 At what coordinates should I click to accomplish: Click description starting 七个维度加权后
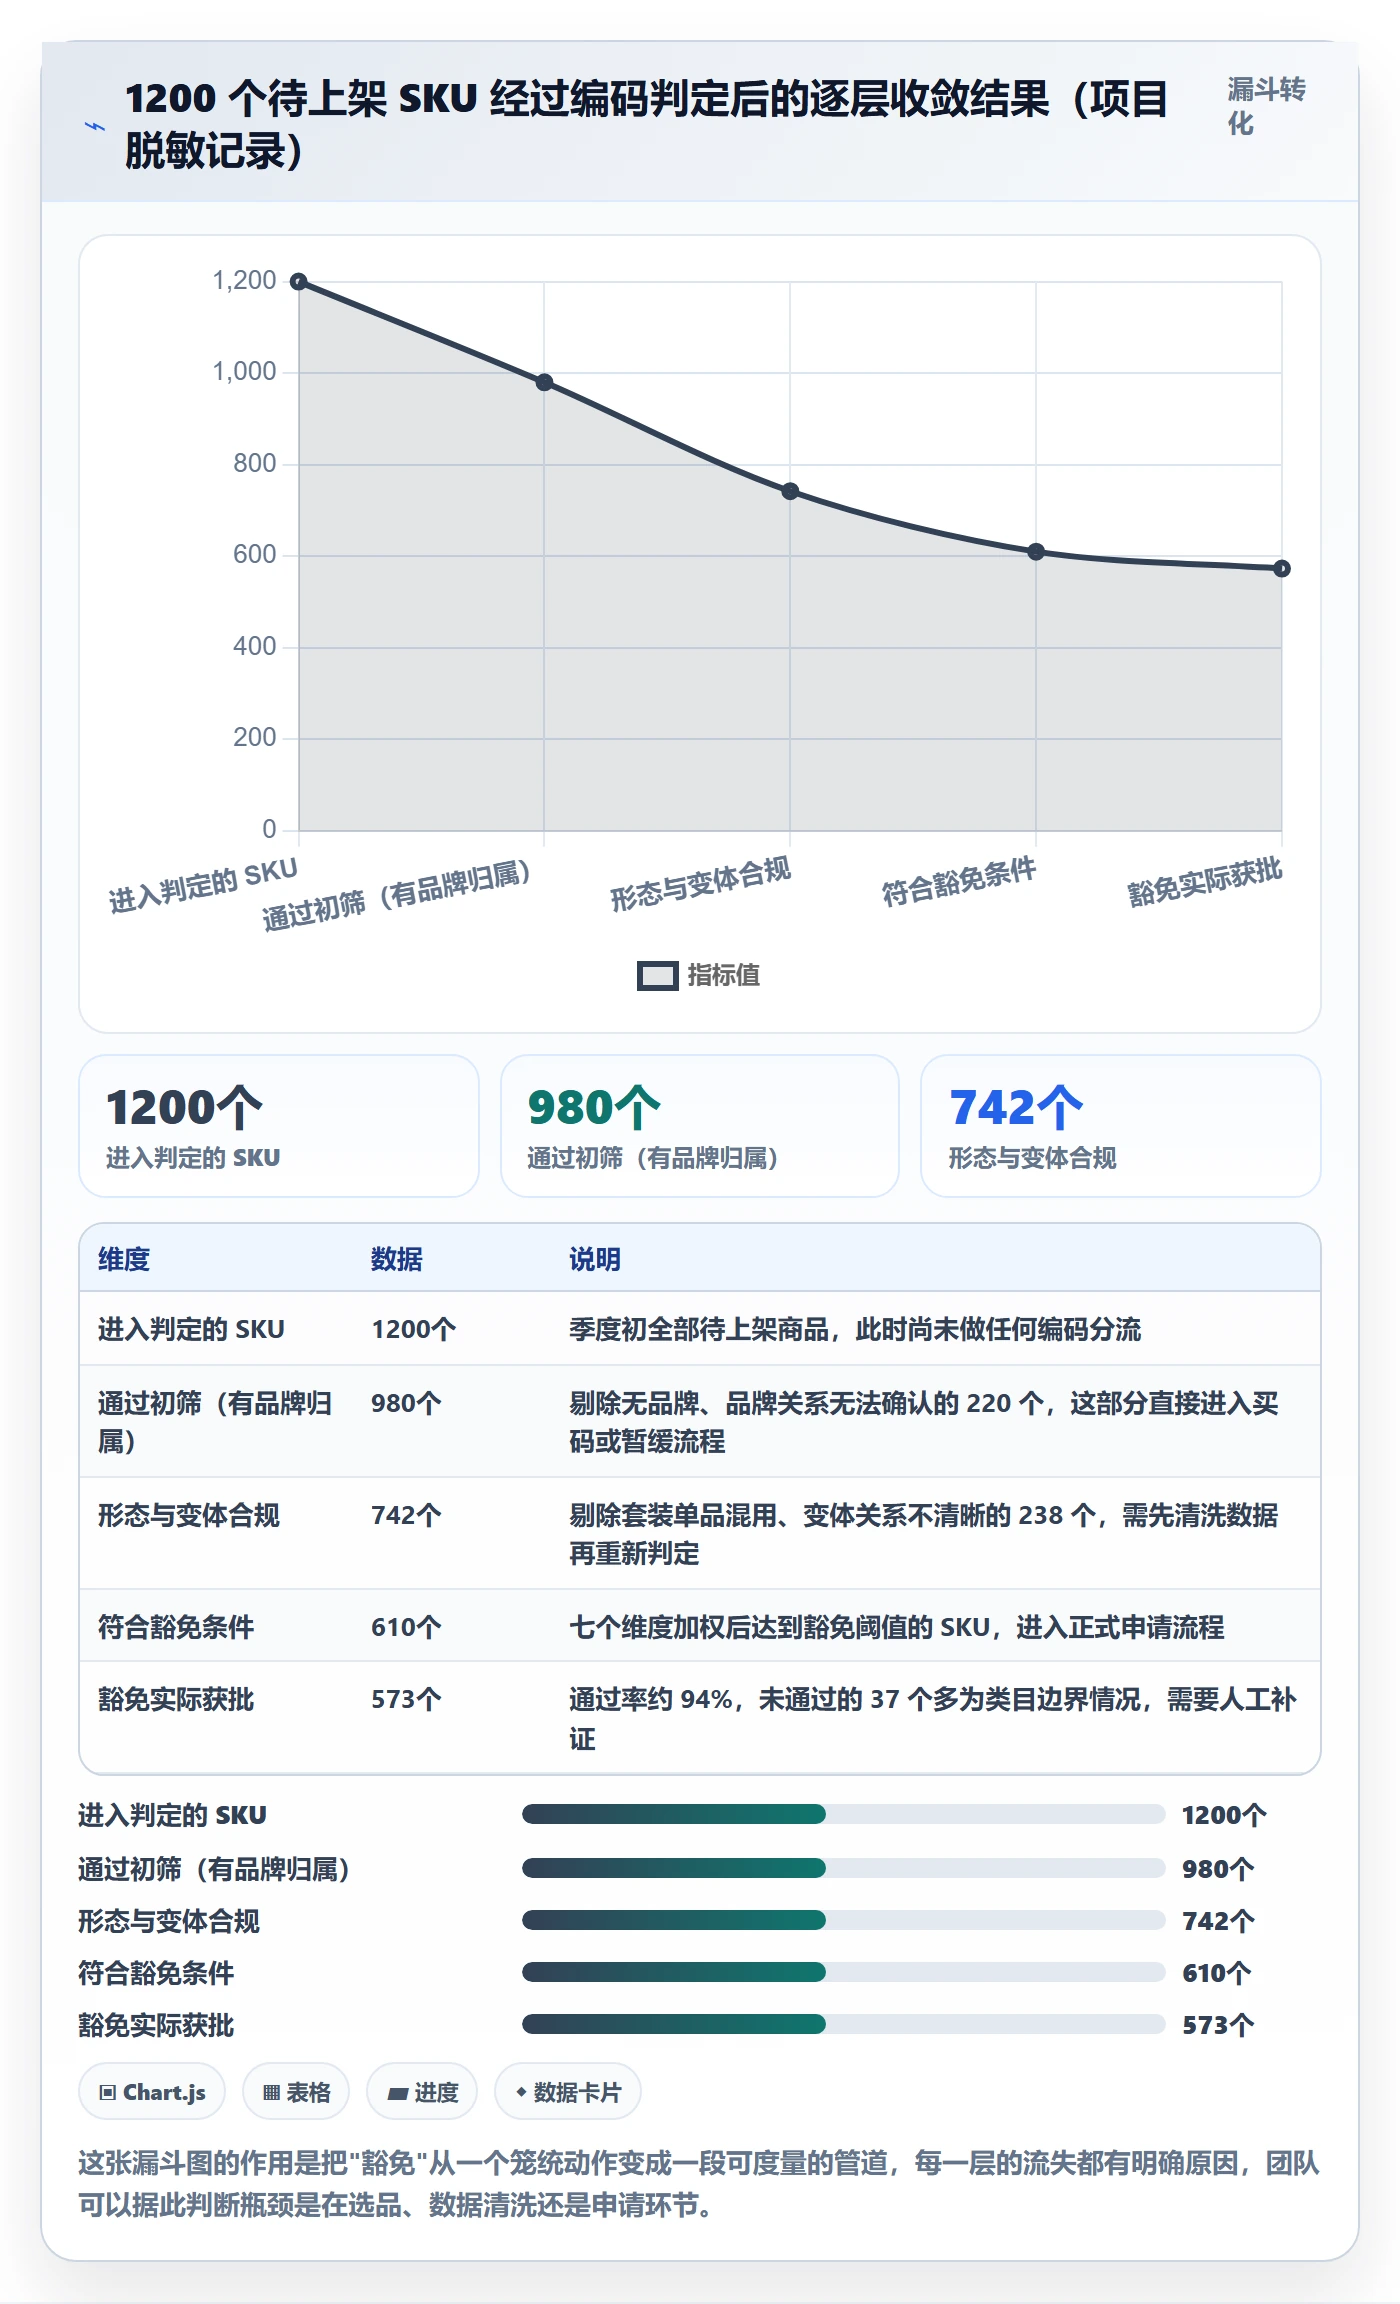[x=897, y=1627]
